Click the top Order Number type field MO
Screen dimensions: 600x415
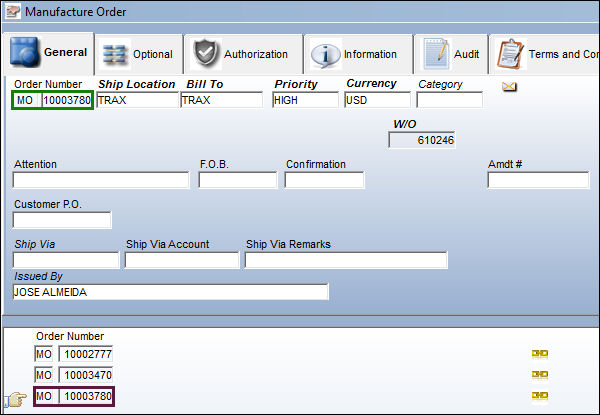coord(26,100)
